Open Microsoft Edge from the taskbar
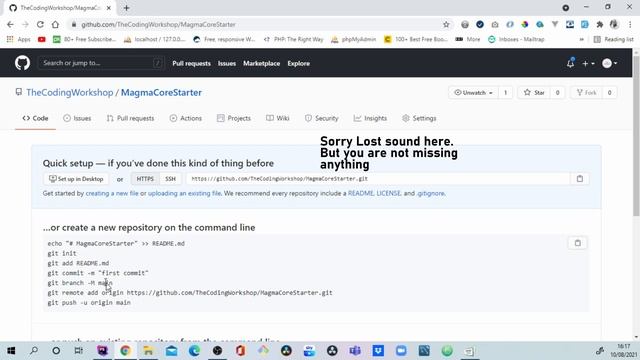Screen dimensions: 640x360 [194, 351]
